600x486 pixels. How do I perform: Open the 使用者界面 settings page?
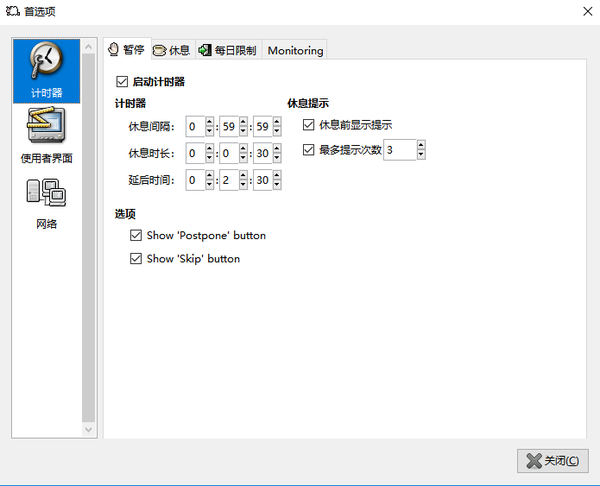[x=46, y=136]
